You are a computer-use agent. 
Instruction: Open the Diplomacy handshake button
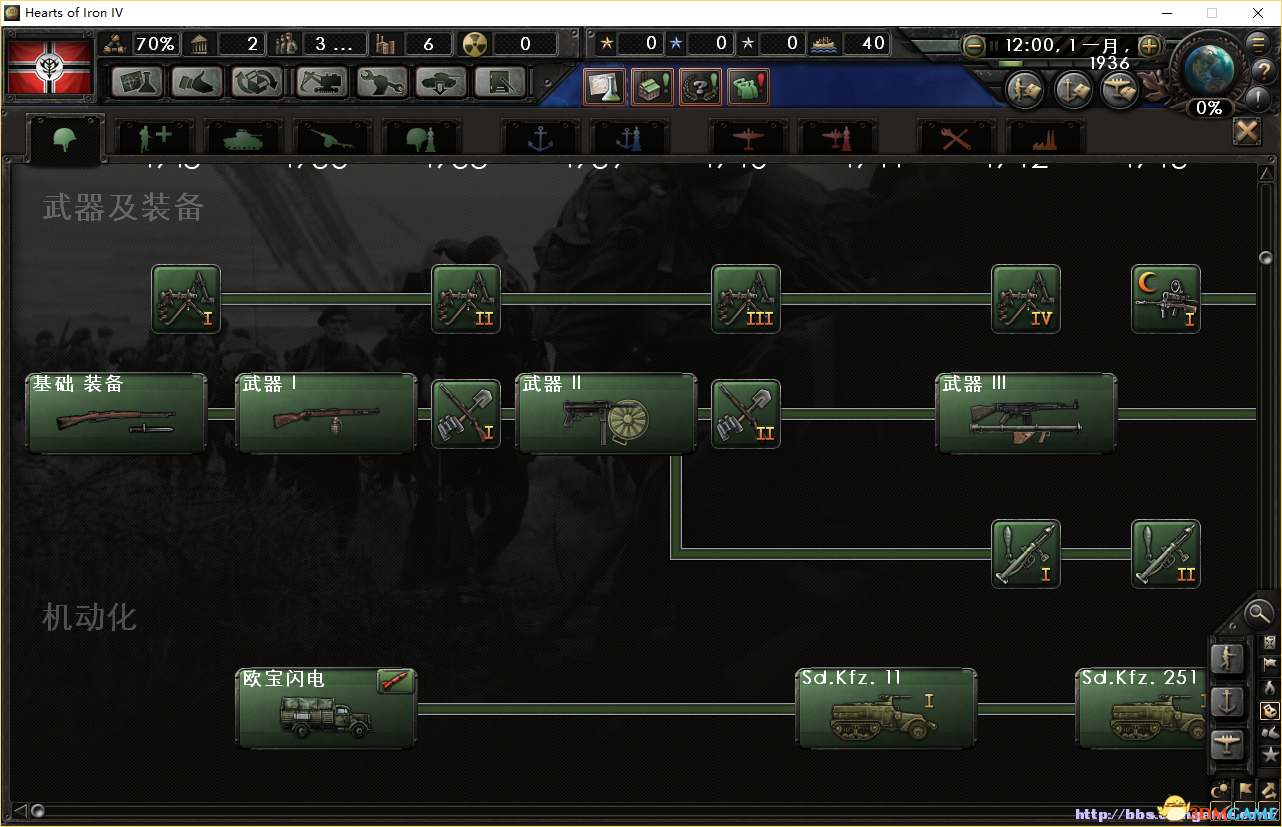point(197,82)
